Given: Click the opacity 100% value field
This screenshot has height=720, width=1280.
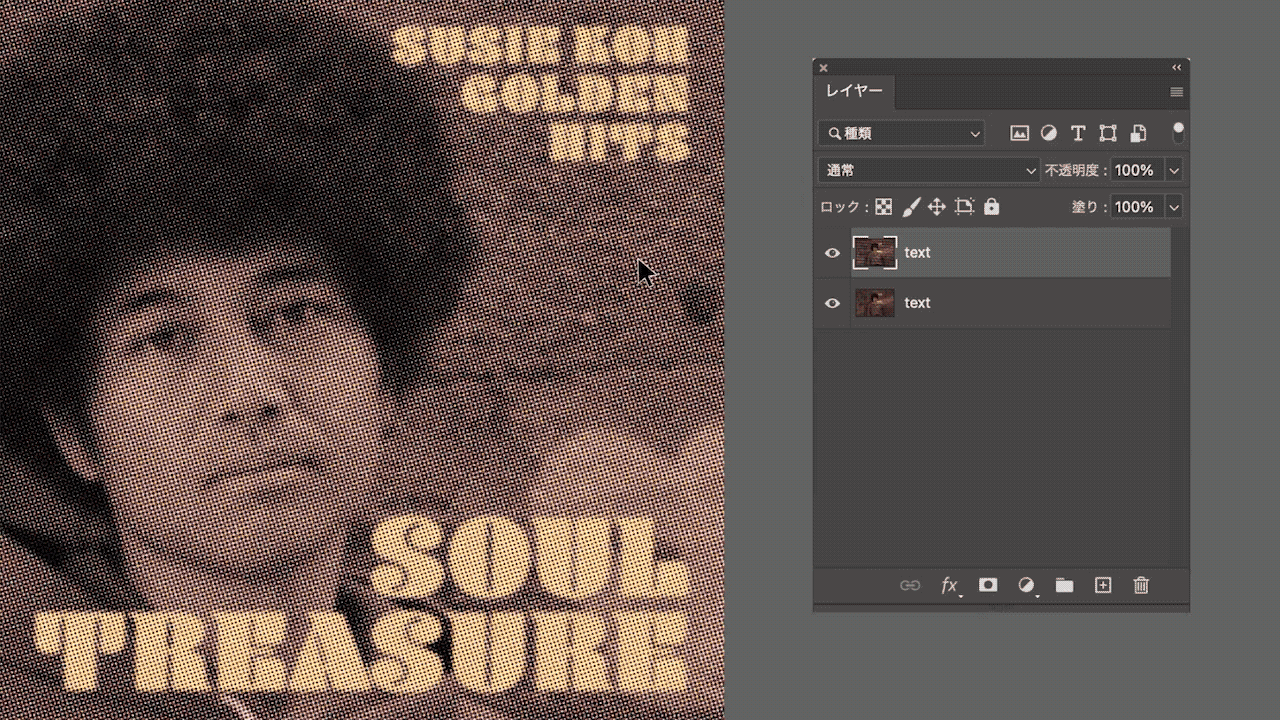Looking at the screenshot, I should click(x=1134, y=171).
